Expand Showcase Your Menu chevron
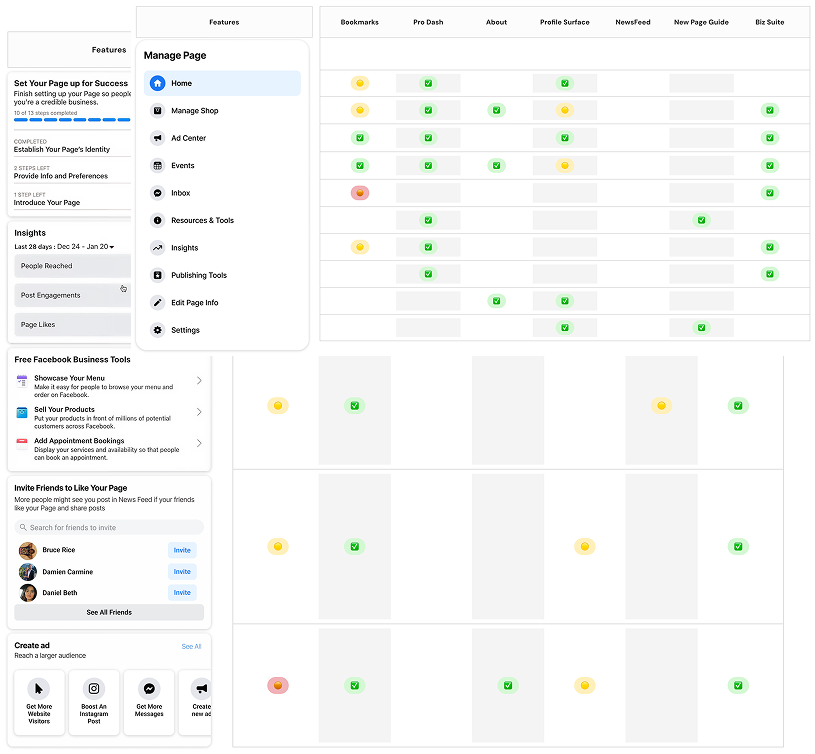This screenshot has height=754, width=815. pos(199,381)
